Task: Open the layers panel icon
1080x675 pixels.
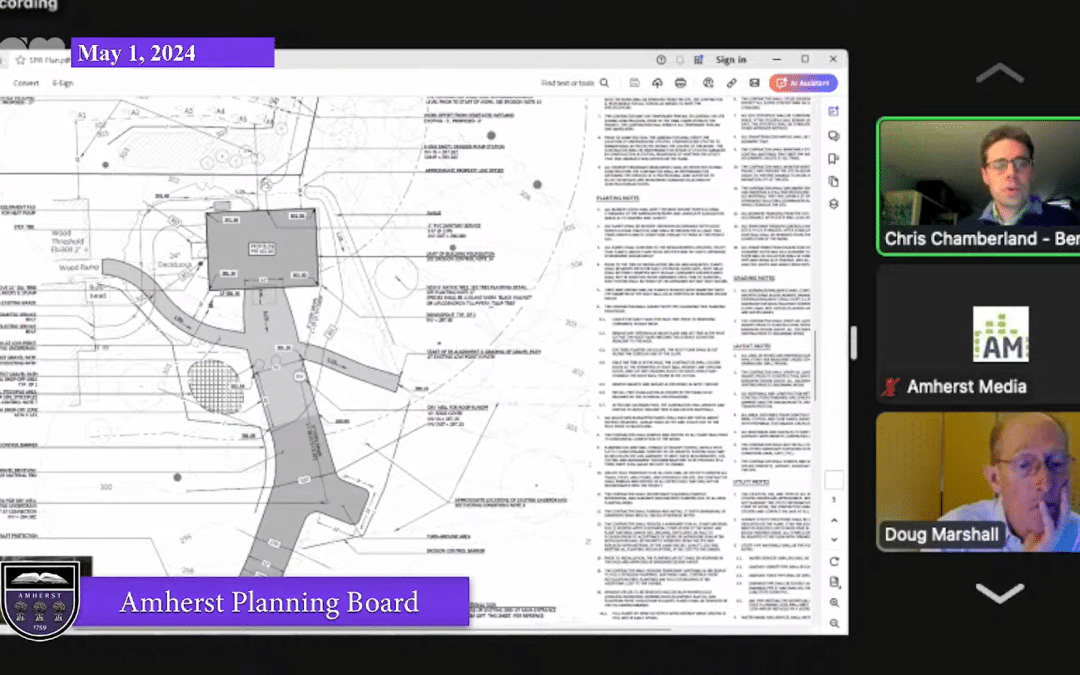Action: pyautogui.click(x=833, y=204)
